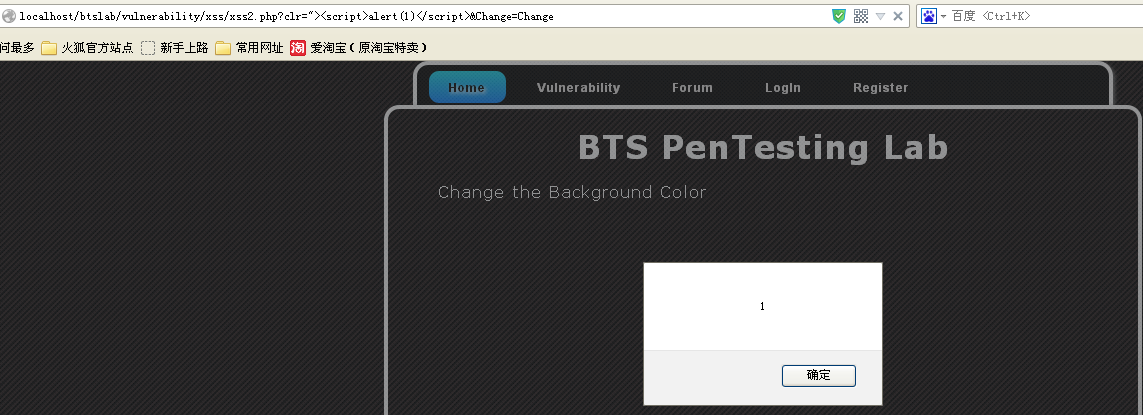Open the Register navigation item
The height and width of the screenshot is (415, 1143).
tap(881, 88)
